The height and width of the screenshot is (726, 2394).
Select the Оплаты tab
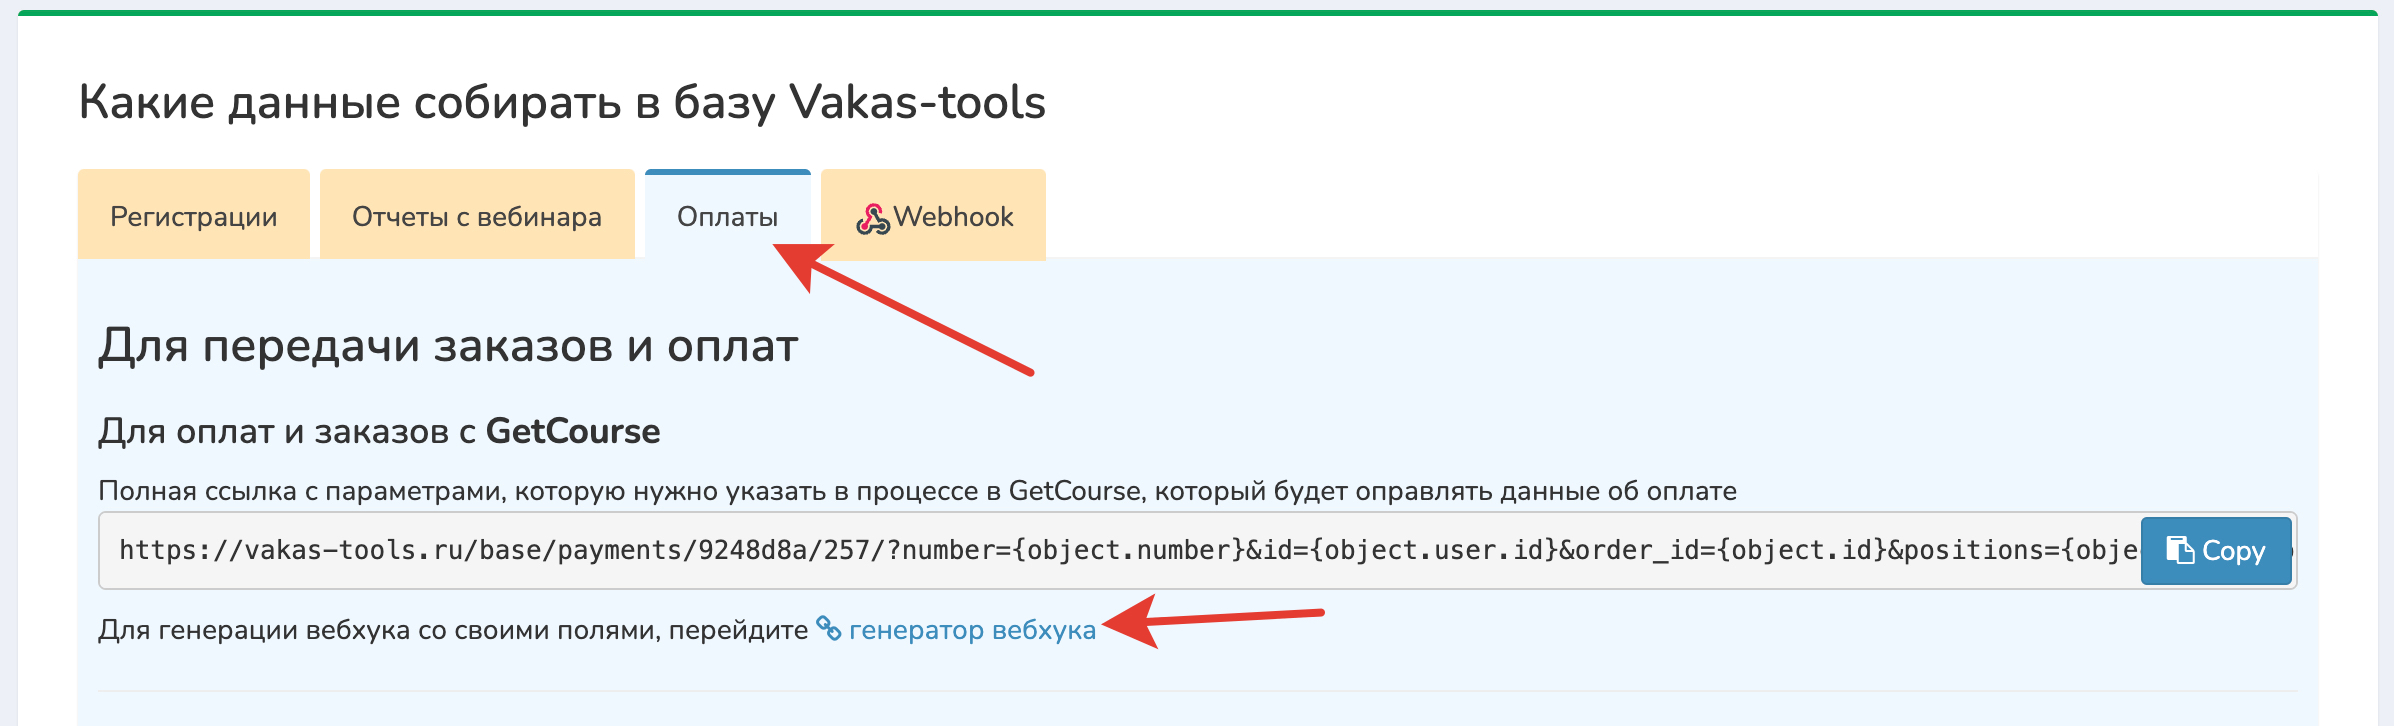tap(727, 216)
